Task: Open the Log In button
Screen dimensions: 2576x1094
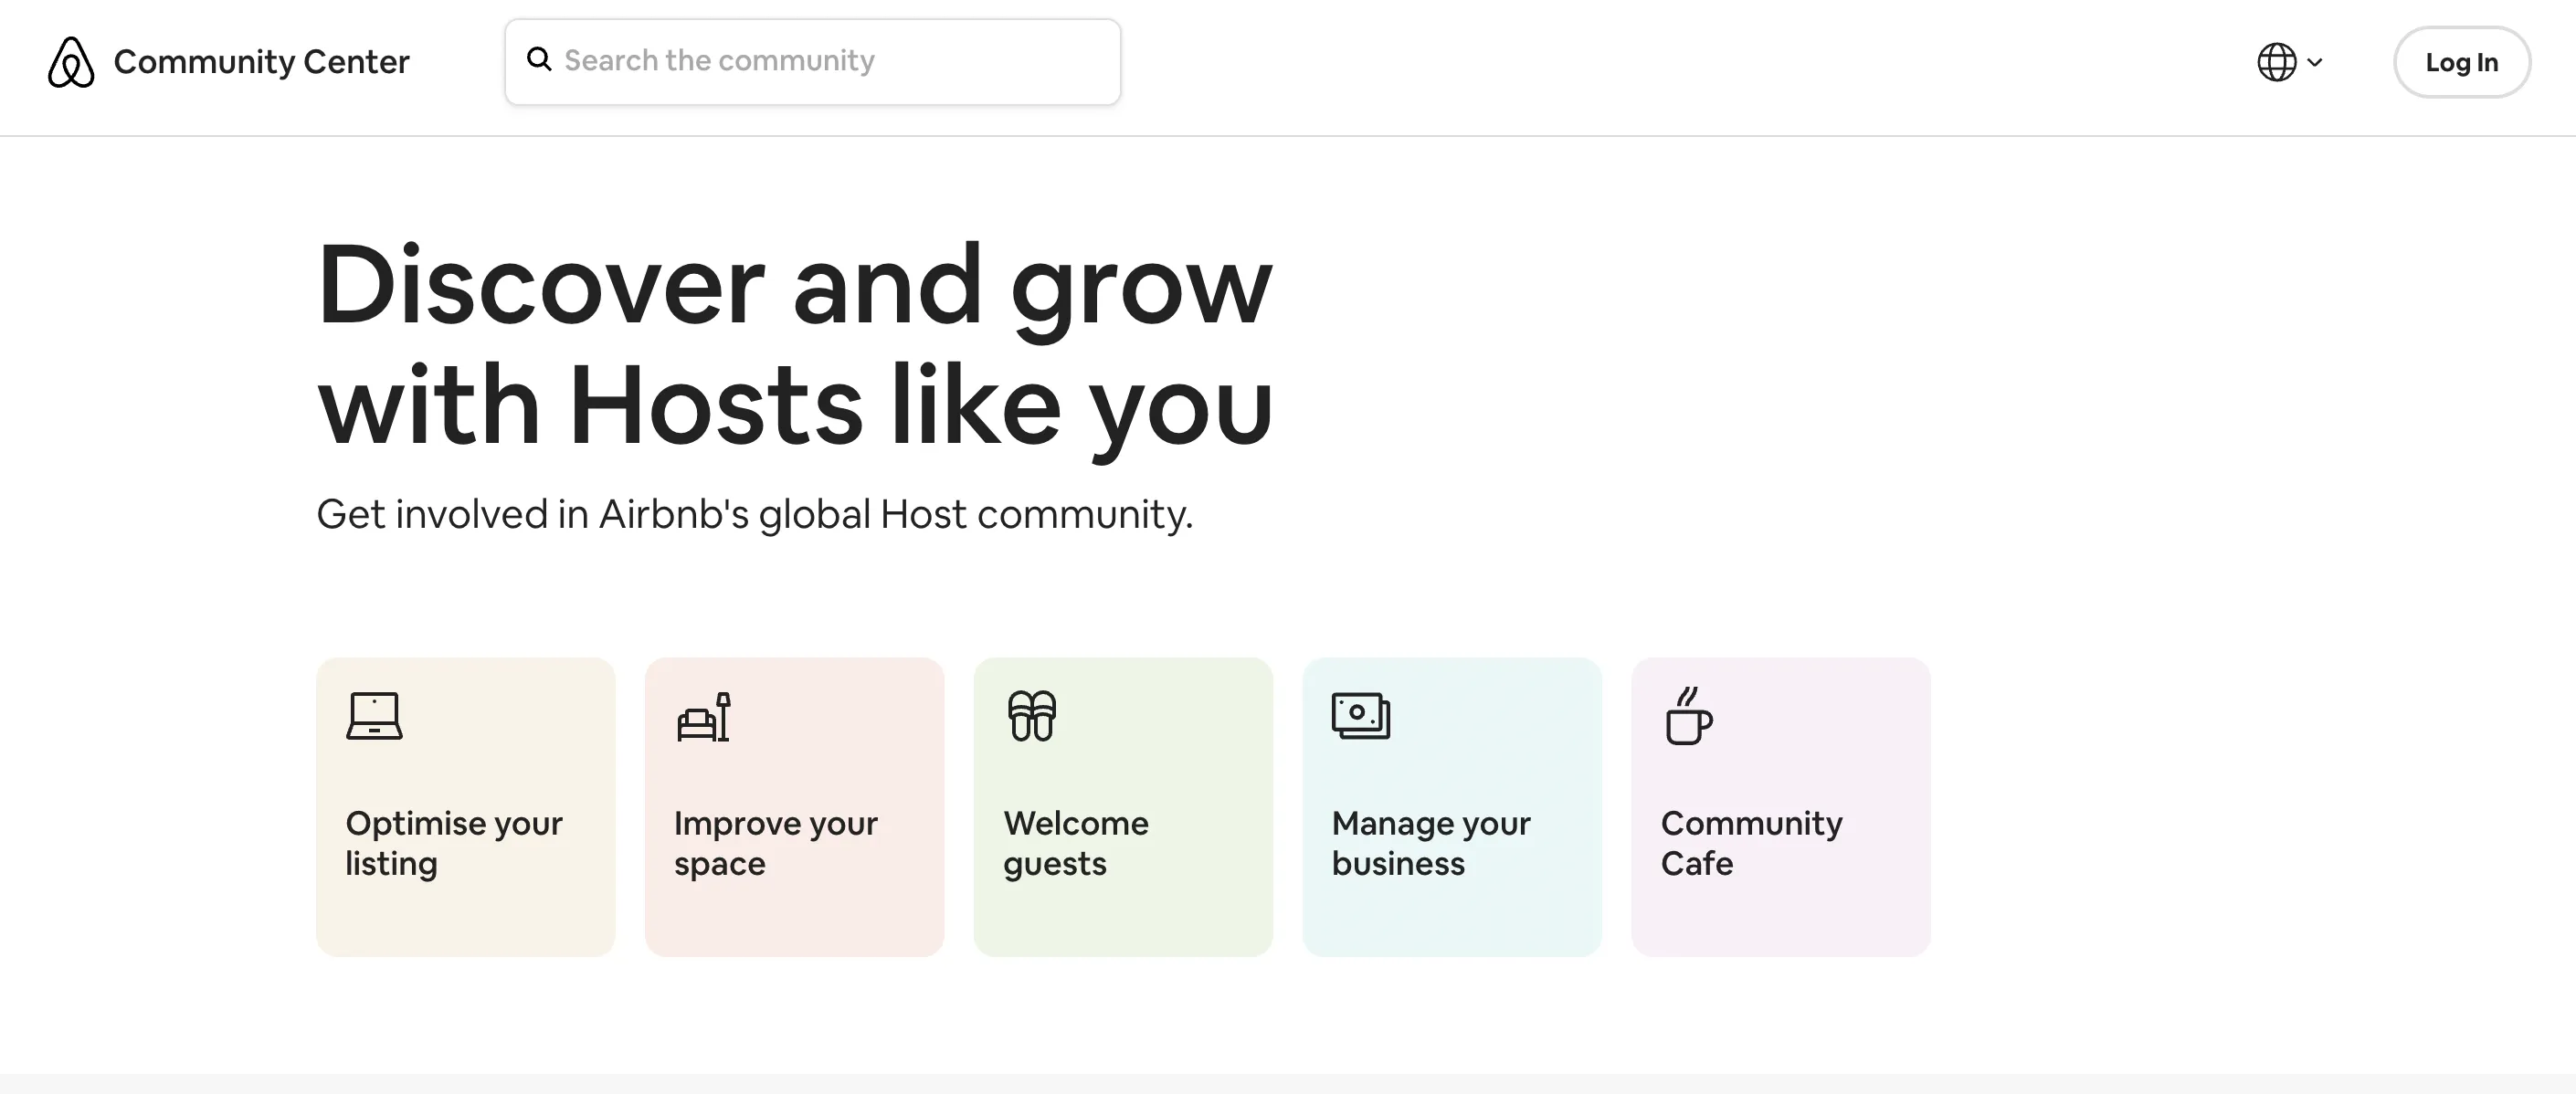Action: (2461, 62)
